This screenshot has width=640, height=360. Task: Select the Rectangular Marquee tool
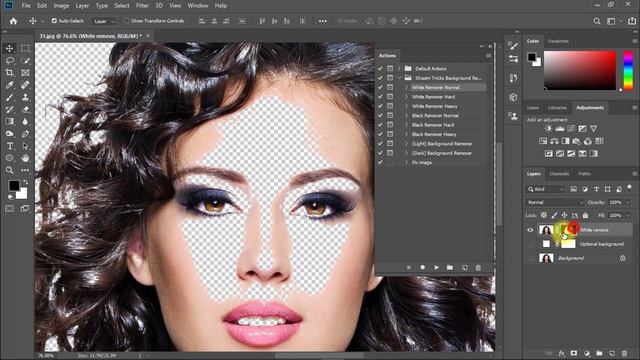[25, 48]
